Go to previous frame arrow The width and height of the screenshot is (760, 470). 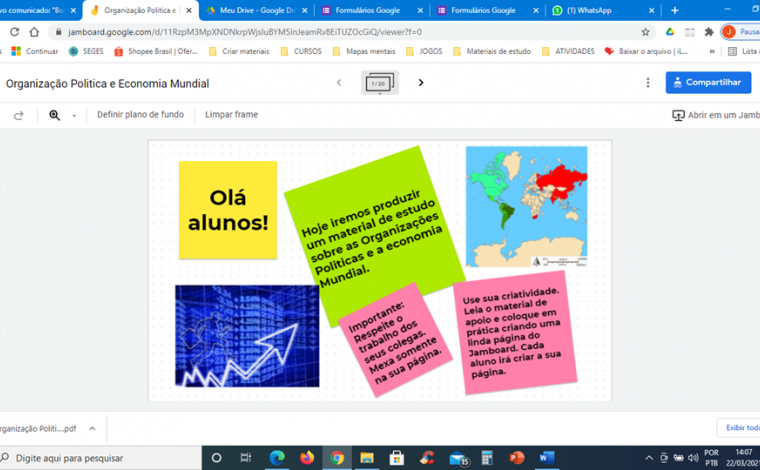coord(339,83)
